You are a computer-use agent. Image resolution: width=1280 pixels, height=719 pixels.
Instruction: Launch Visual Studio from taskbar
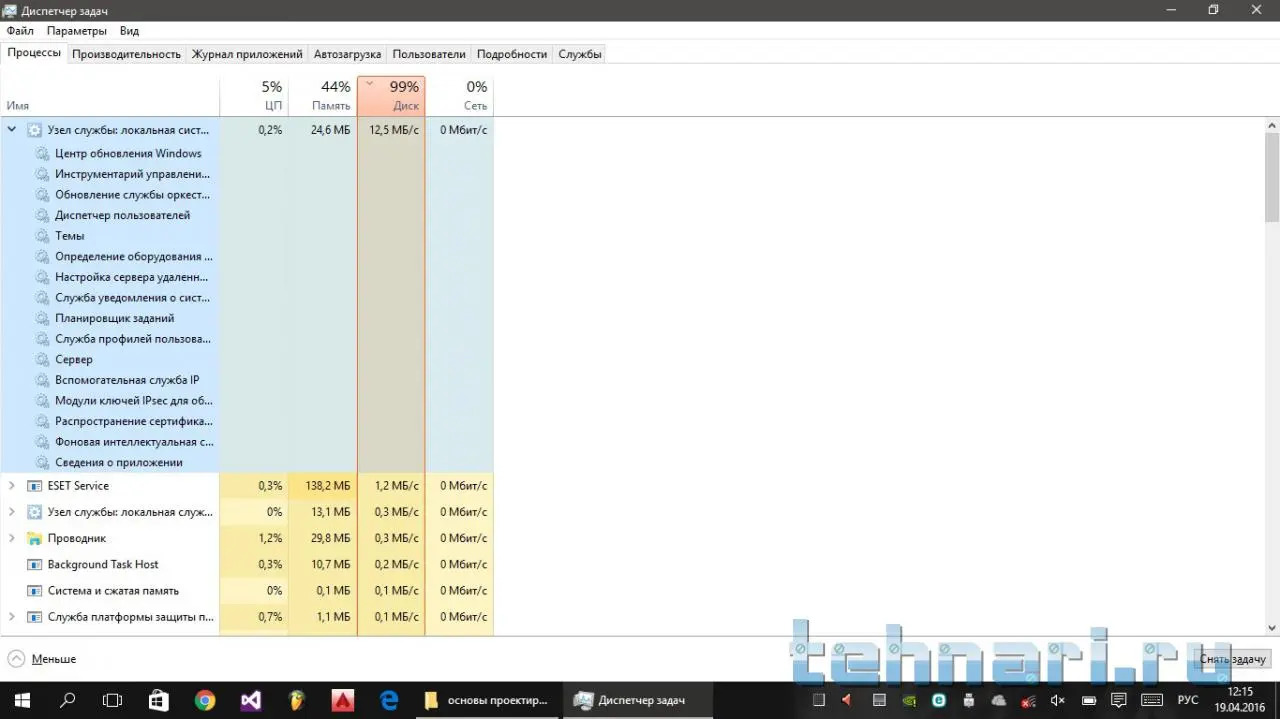click(x=251, y=700)
